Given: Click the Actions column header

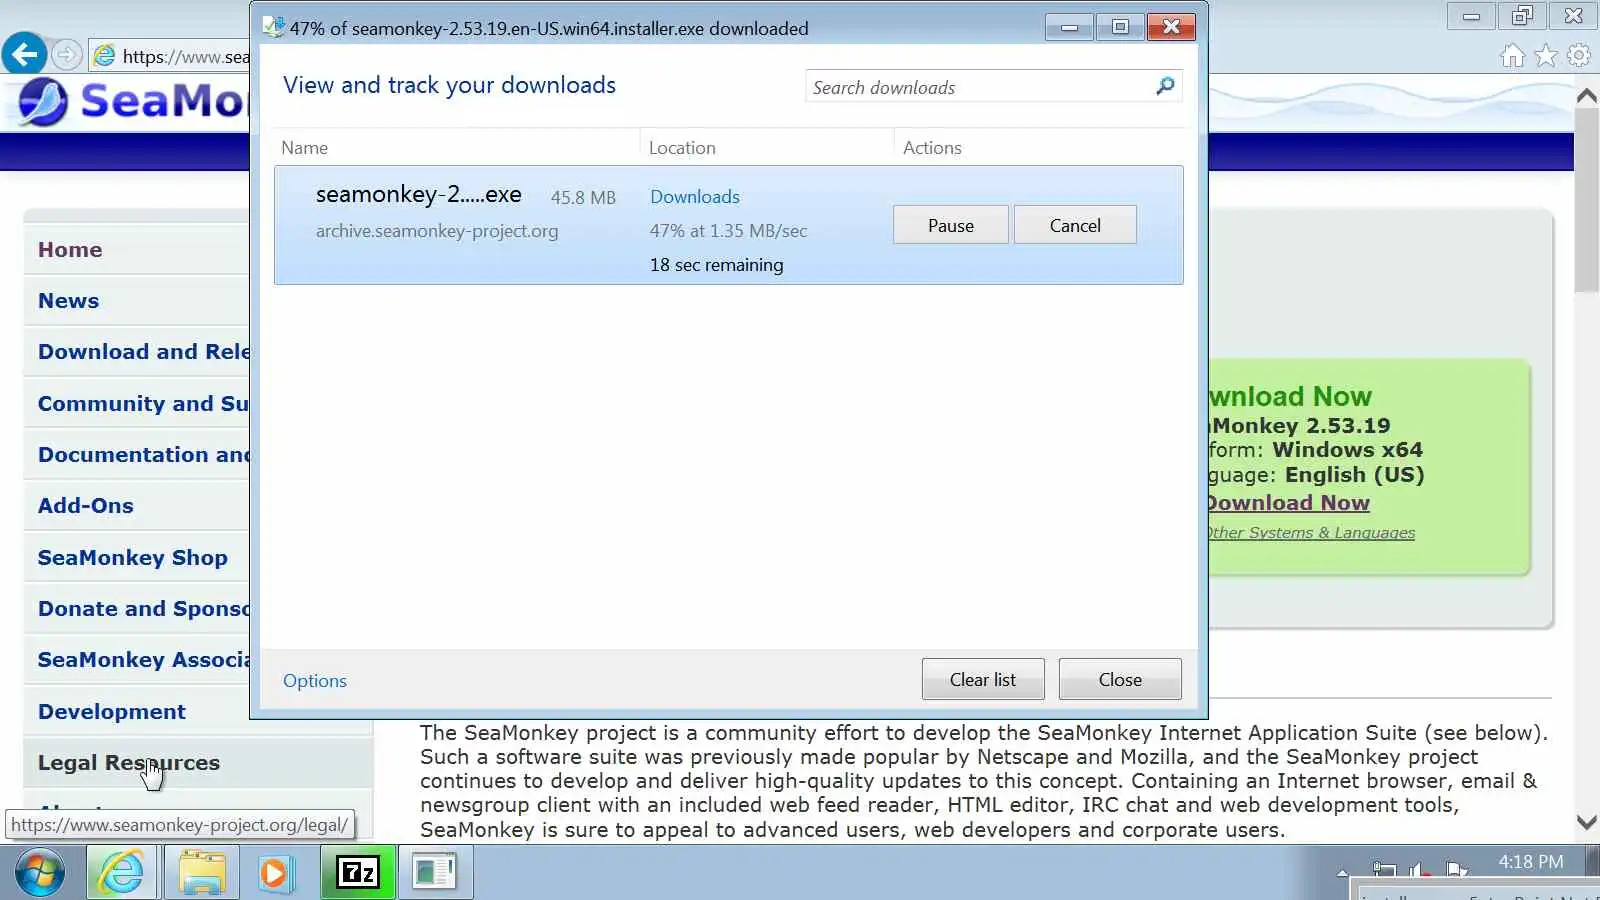Looking at the screenshot, I should (x=932, y=147).
